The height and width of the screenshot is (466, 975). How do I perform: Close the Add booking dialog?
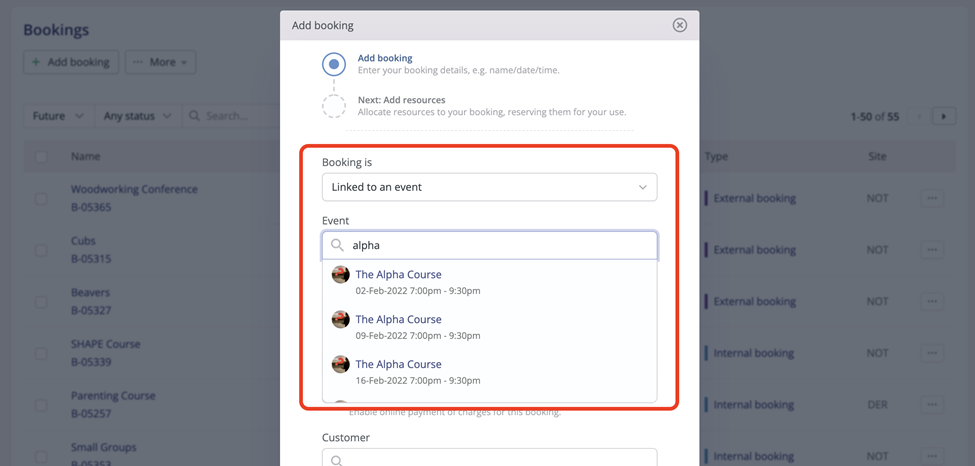(x=679, y=25)
